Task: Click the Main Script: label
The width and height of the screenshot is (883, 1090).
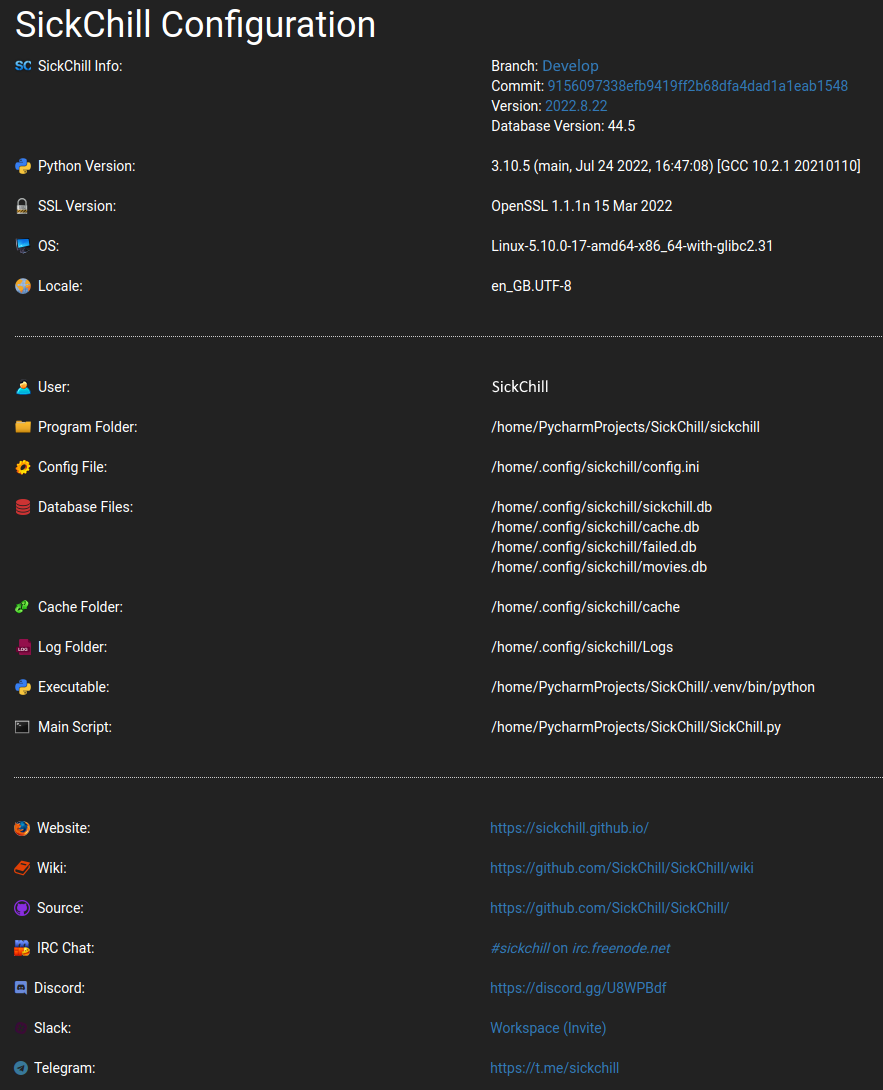Action: click(x=74, y=727)
